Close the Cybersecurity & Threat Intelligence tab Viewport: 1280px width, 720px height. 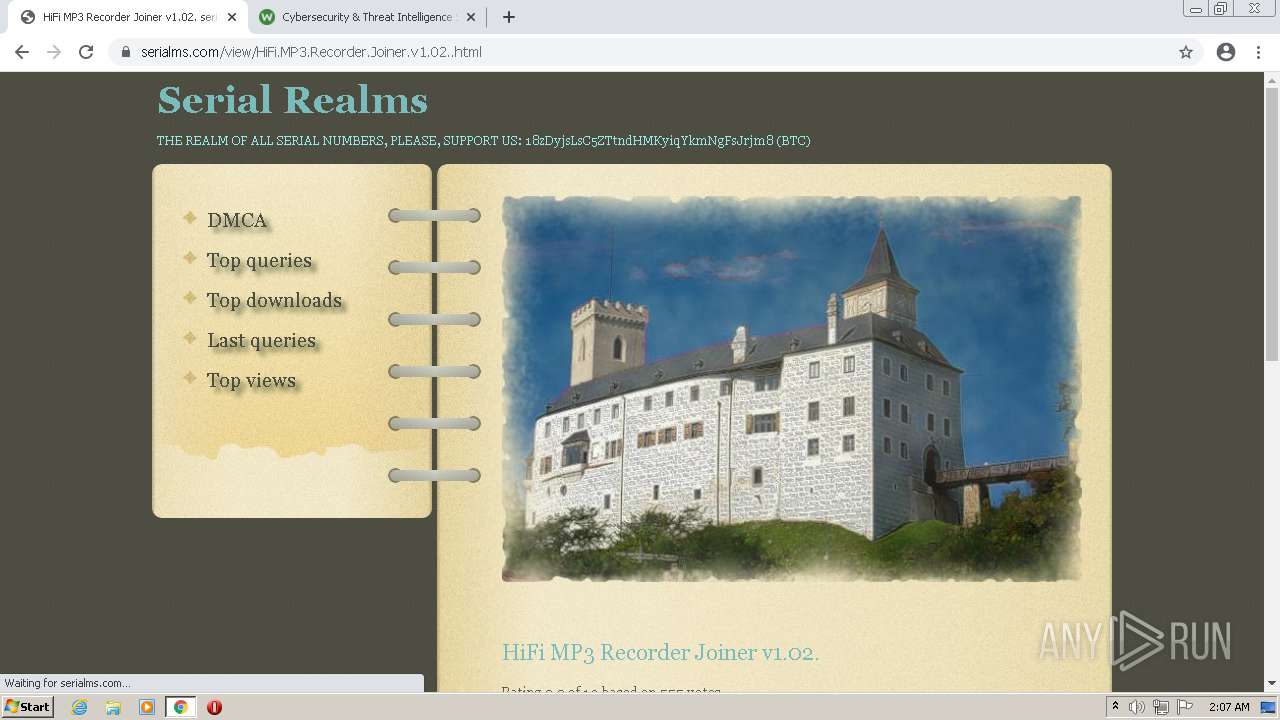click(x=470, y=17)
